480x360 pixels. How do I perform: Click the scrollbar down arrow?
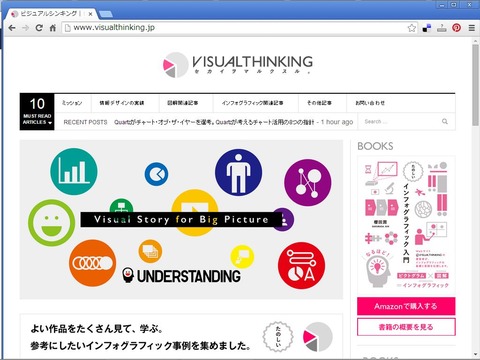click(x=475, y=354)
